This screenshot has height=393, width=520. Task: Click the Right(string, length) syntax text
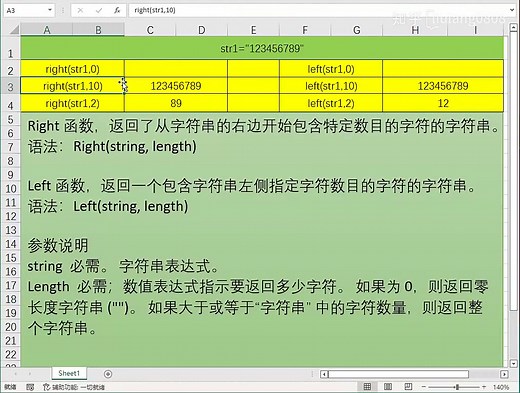(135, 146)
